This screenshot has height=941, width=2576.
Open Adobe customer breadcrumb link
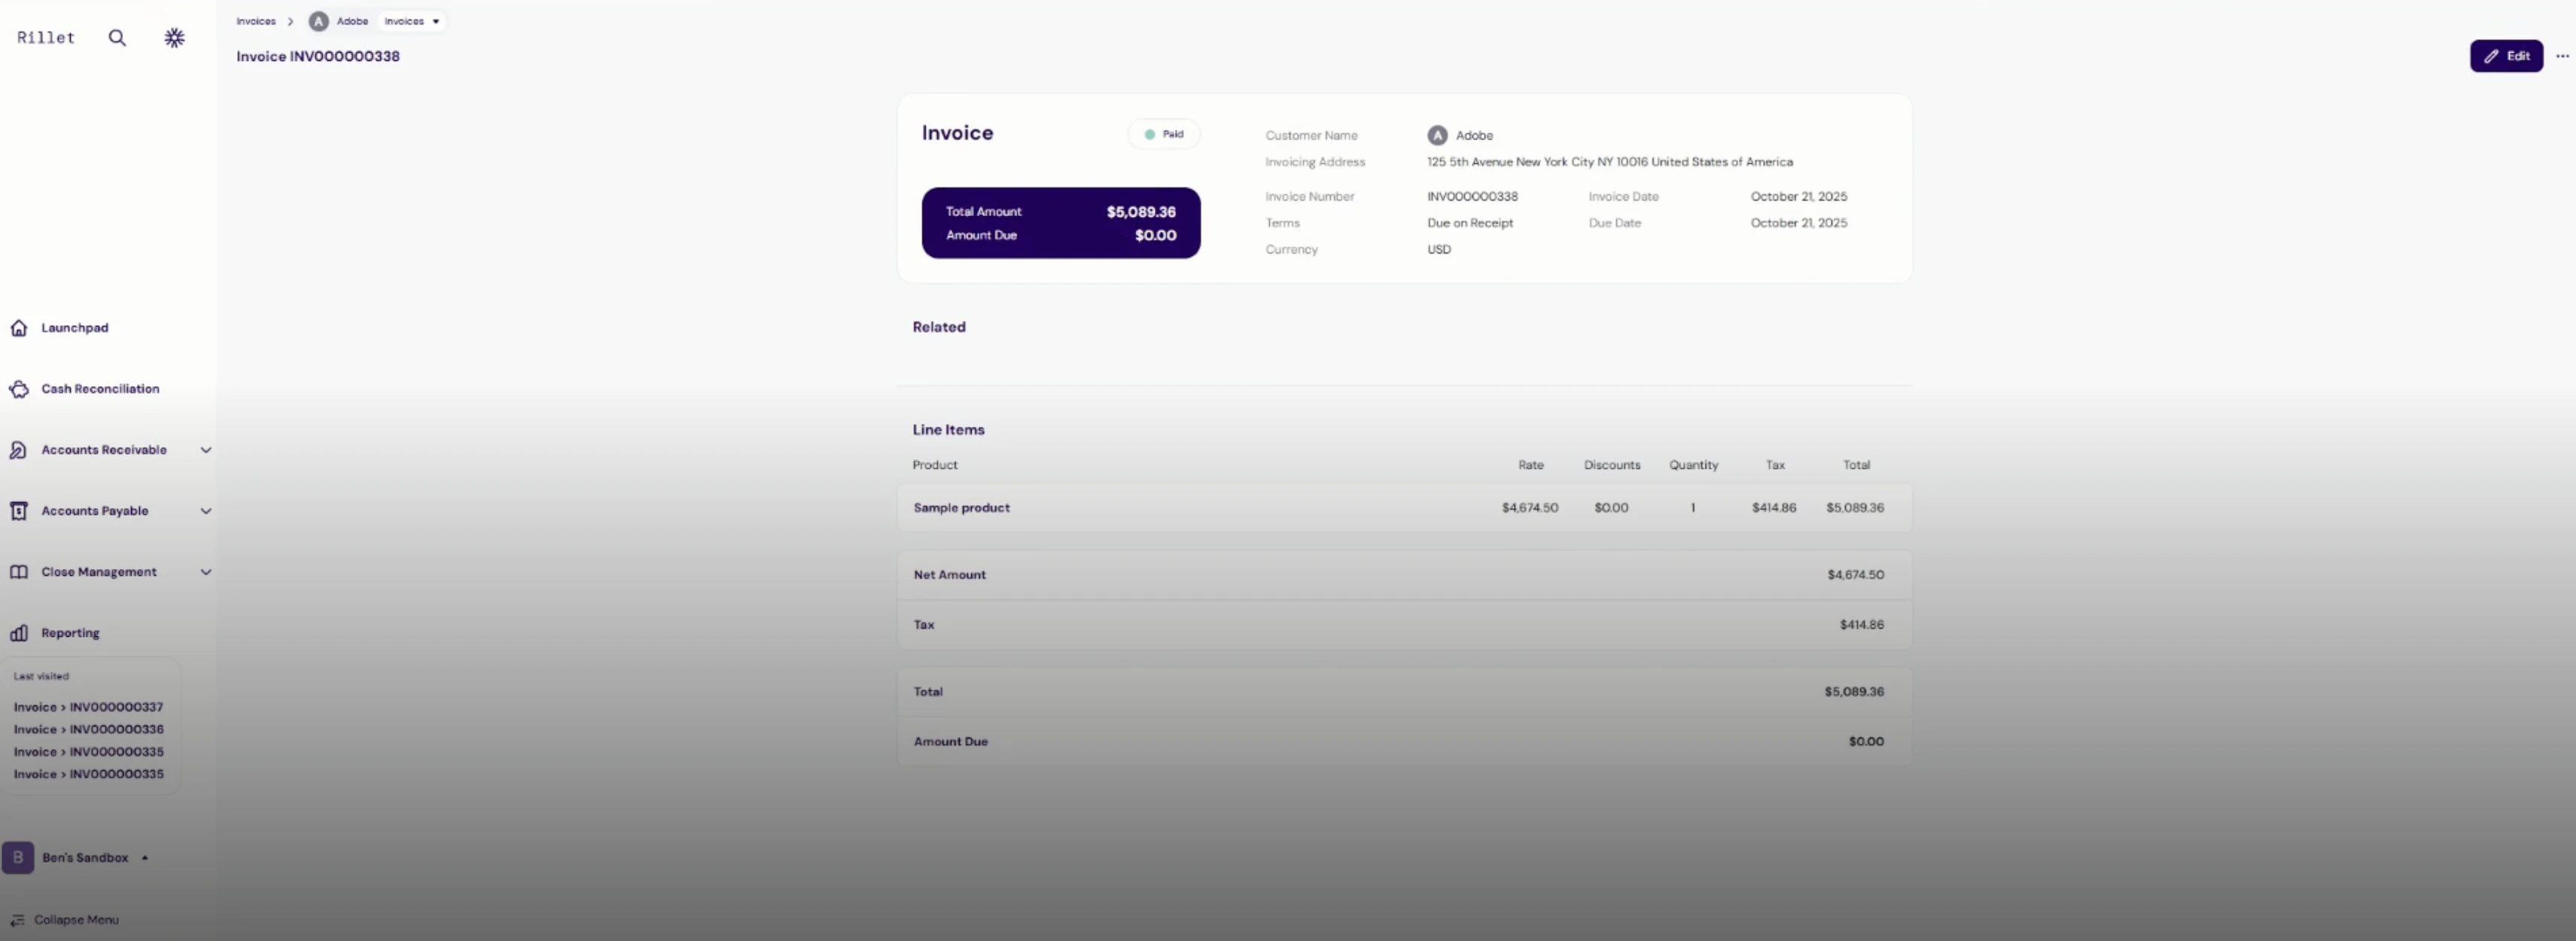[x=352, y=21]
